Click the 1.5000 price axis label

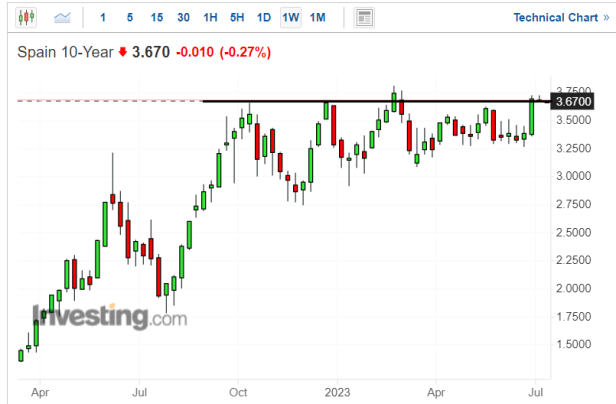point(573,344)
